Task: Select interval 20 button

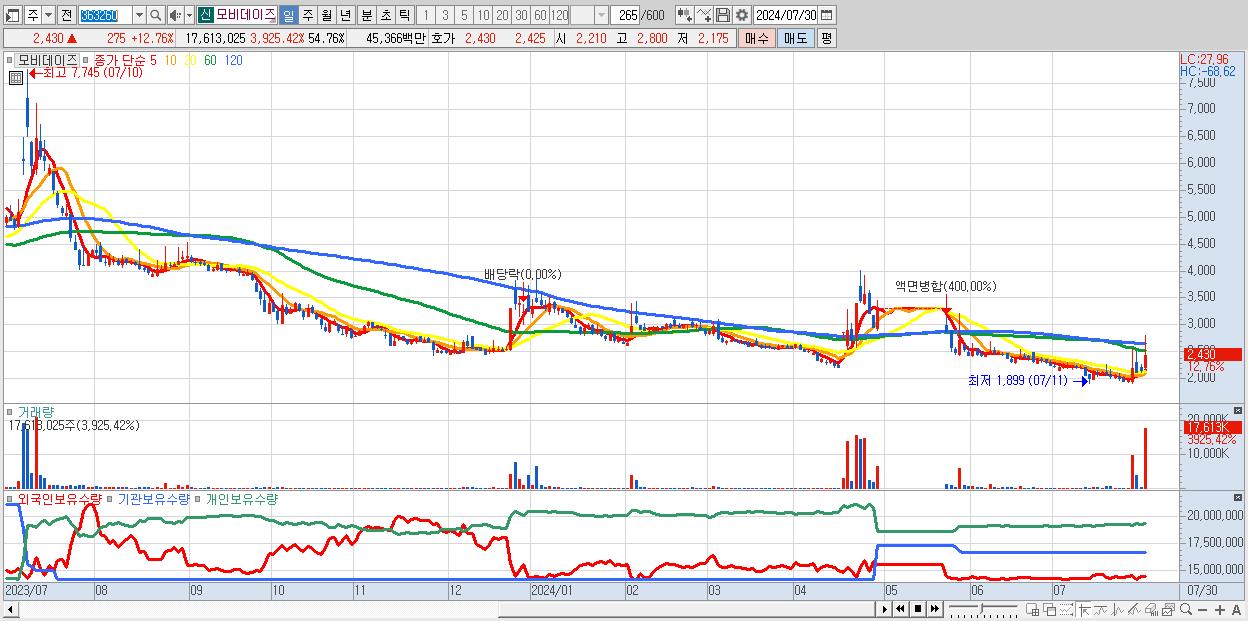Action: (x=502, y=15)
